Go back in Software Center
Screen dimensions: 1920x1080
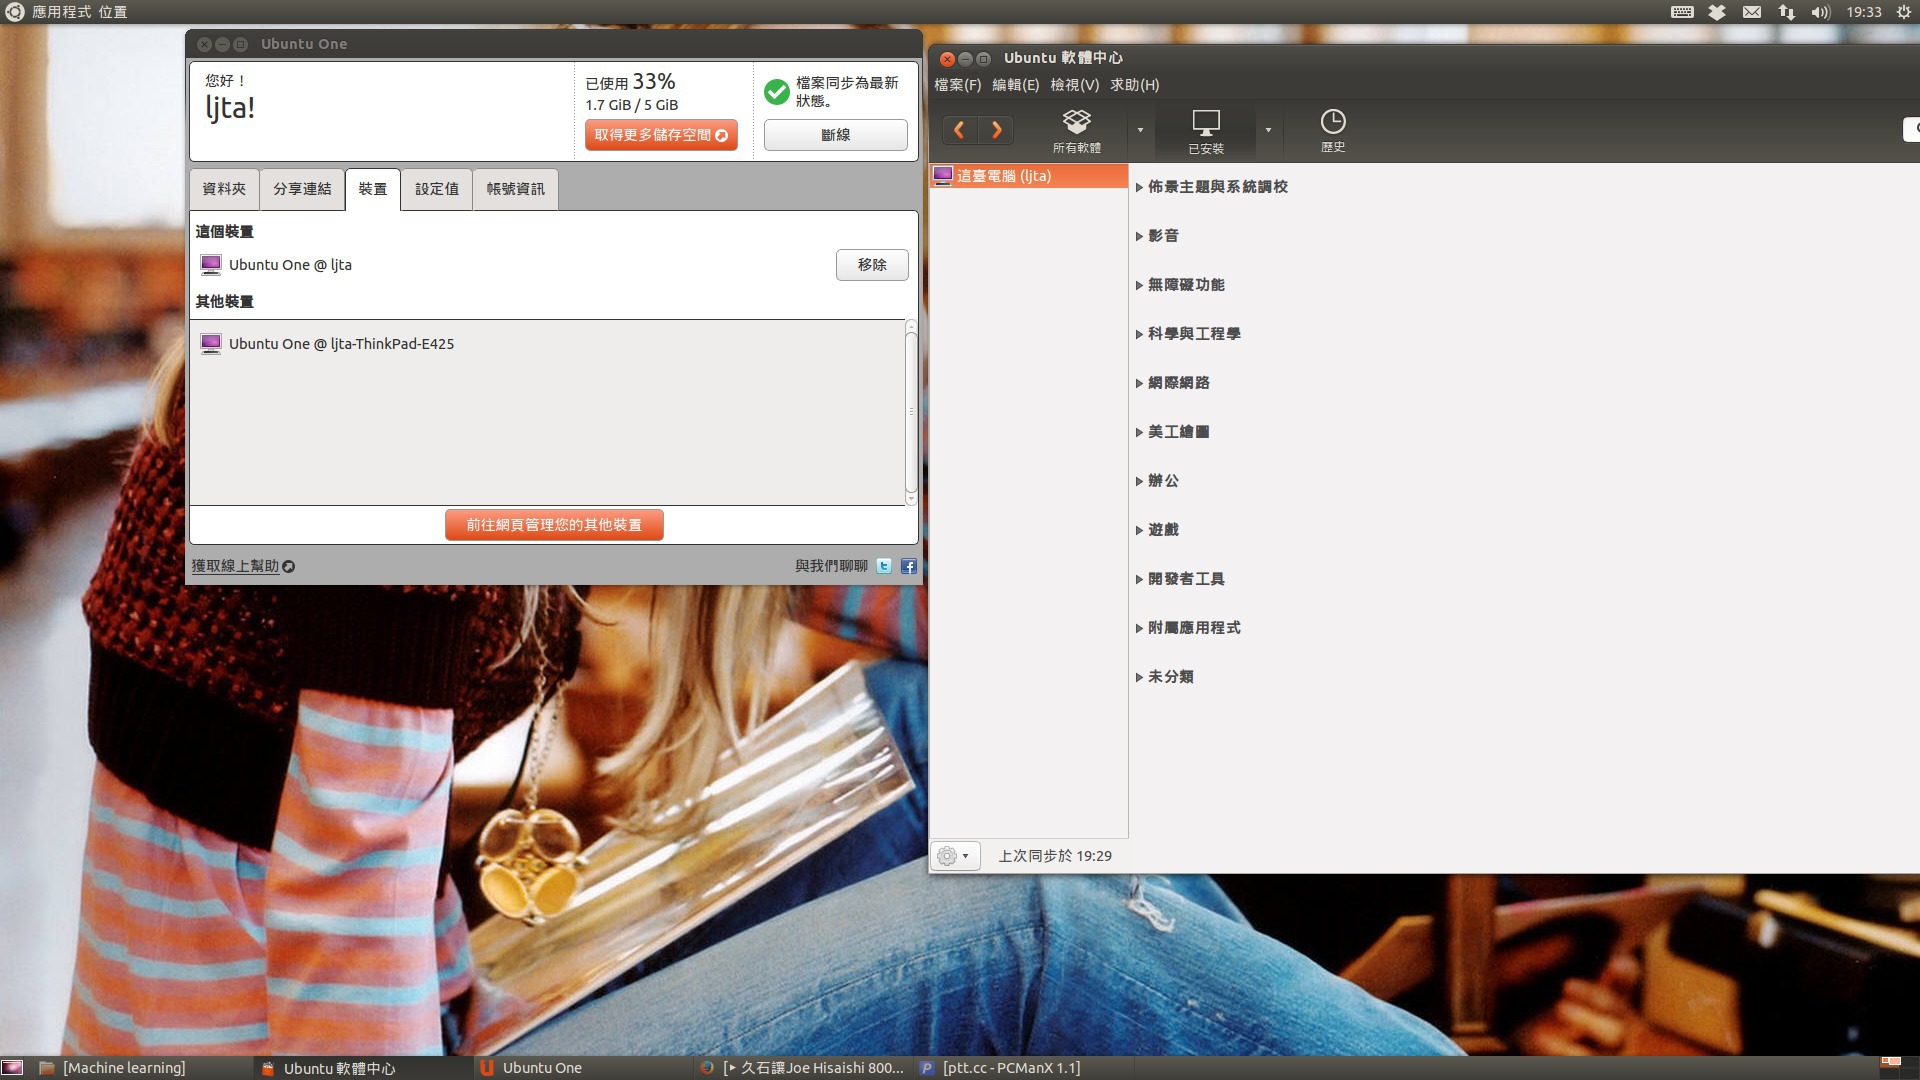click(x=959, y=130)
